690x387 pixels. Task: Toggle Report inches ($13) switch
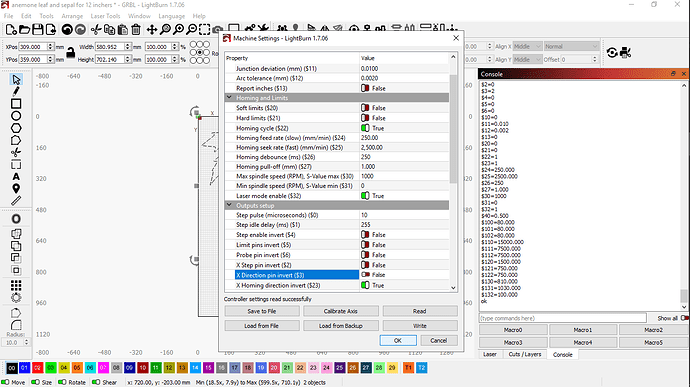pos(365,88)
